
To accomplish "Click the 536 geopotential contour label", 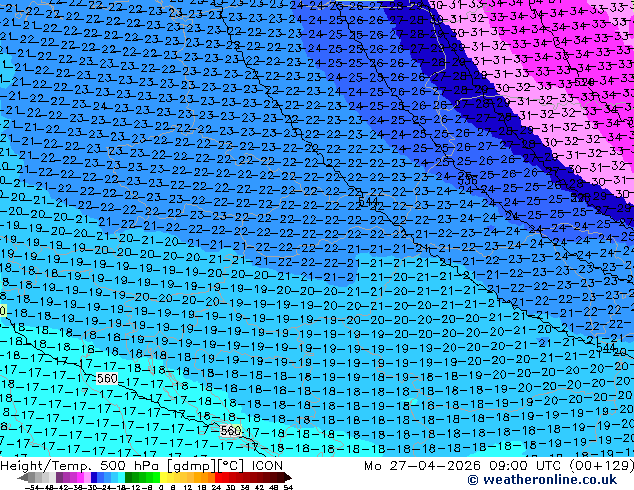I will click(x=467, y=180).
